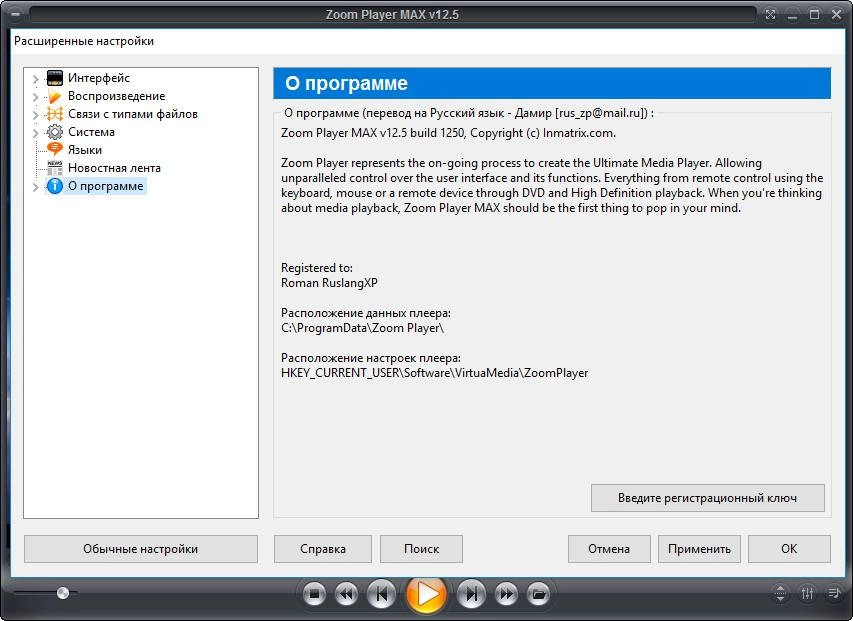Click the fast forward button

click(506, 594)
